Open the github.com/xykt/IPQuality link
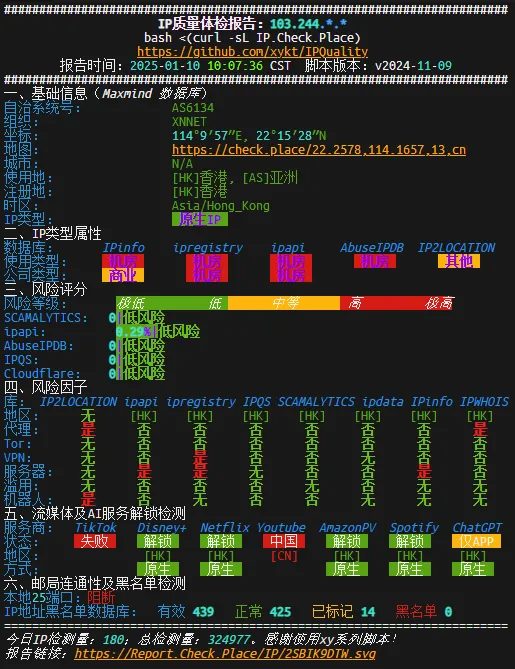The width and height of the screenshot is (515, 669). (x=252, y=52)
